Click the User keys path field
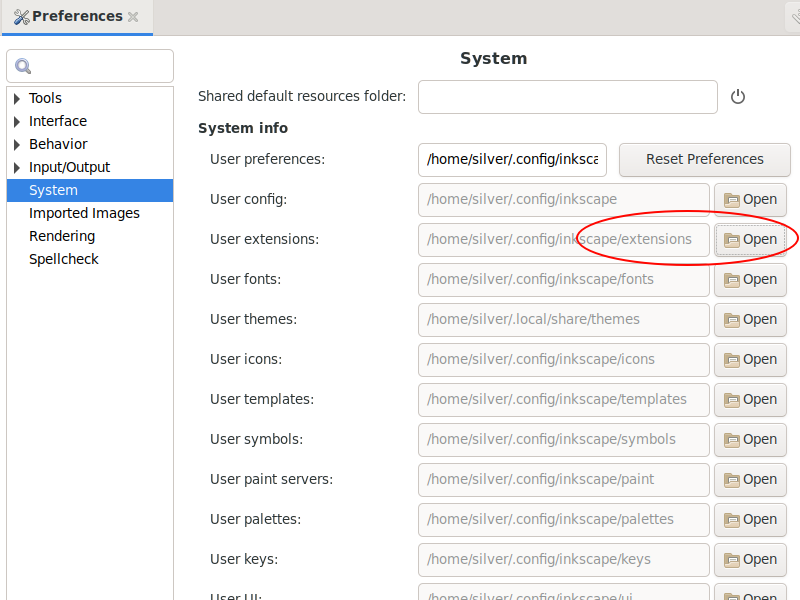Screen dimensions: 800x600 click(x=564, y=560)
